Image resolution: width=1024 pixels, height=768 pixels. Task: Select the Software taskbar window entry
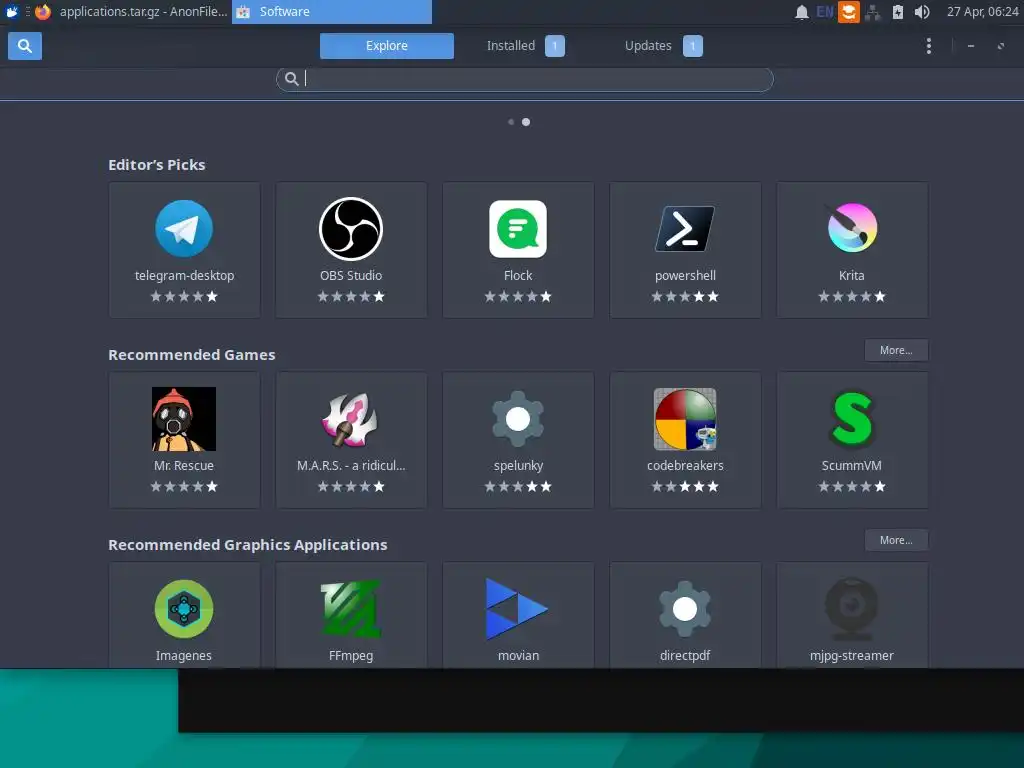pyautogui.click(x=332, y=12)
